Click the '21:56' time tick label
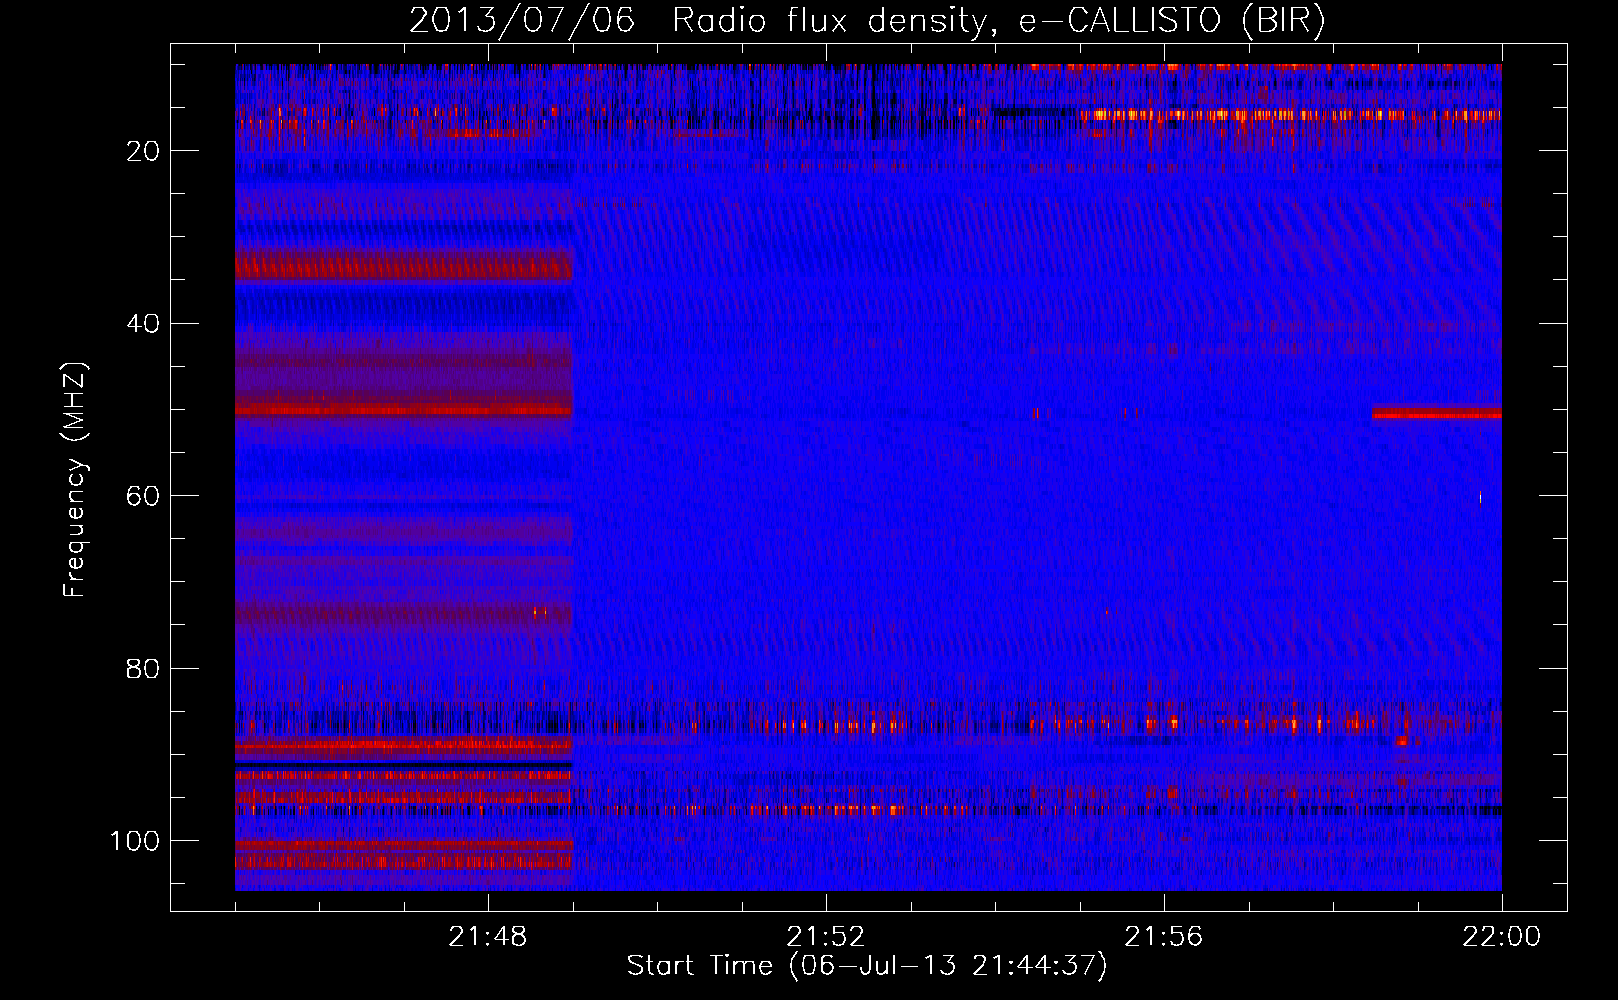 pos(1164,936)
